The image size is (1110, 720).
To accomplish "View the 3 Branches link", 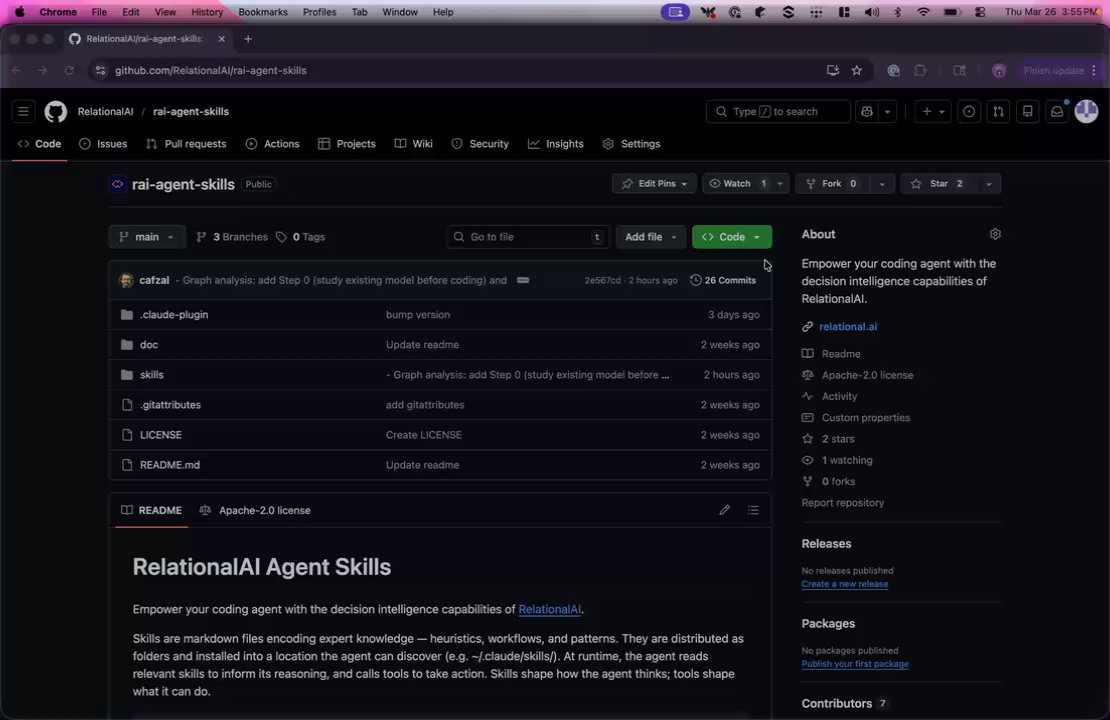I will click(232, 236).
